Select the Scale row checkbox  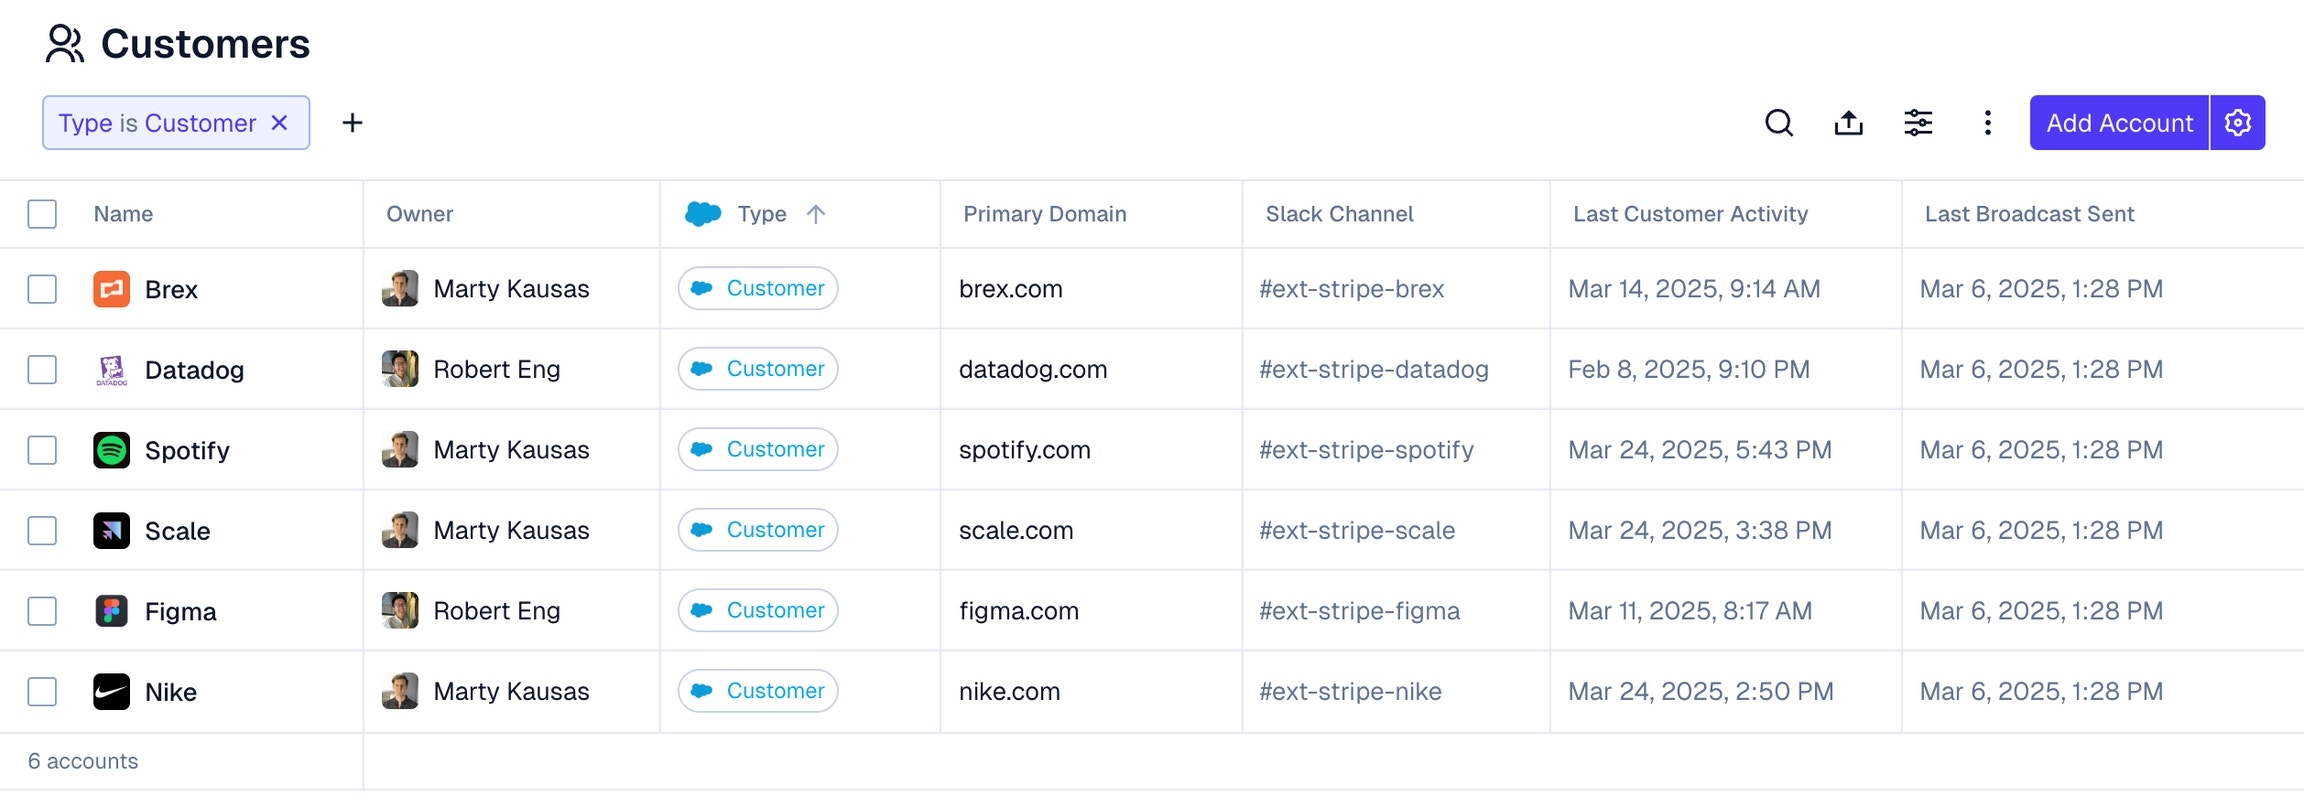tap(42, 531)
